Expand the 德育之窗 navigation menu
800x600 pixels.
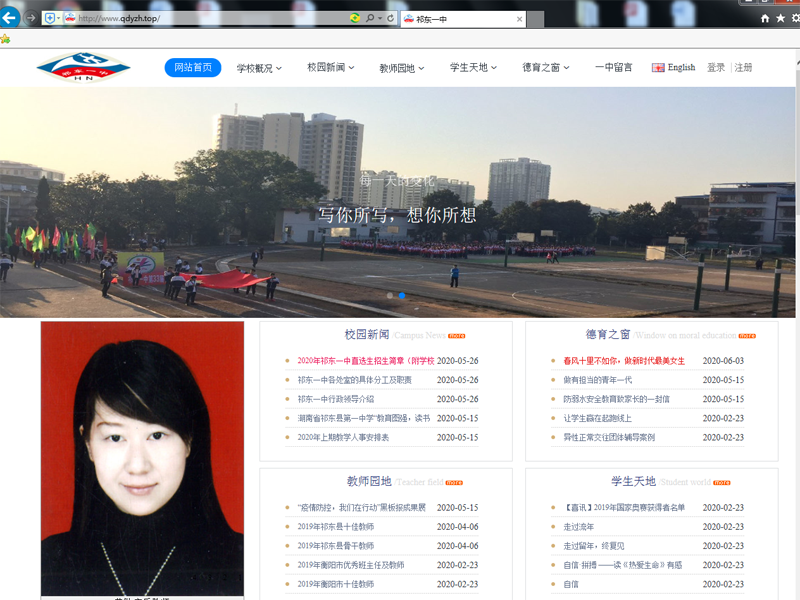545,67
